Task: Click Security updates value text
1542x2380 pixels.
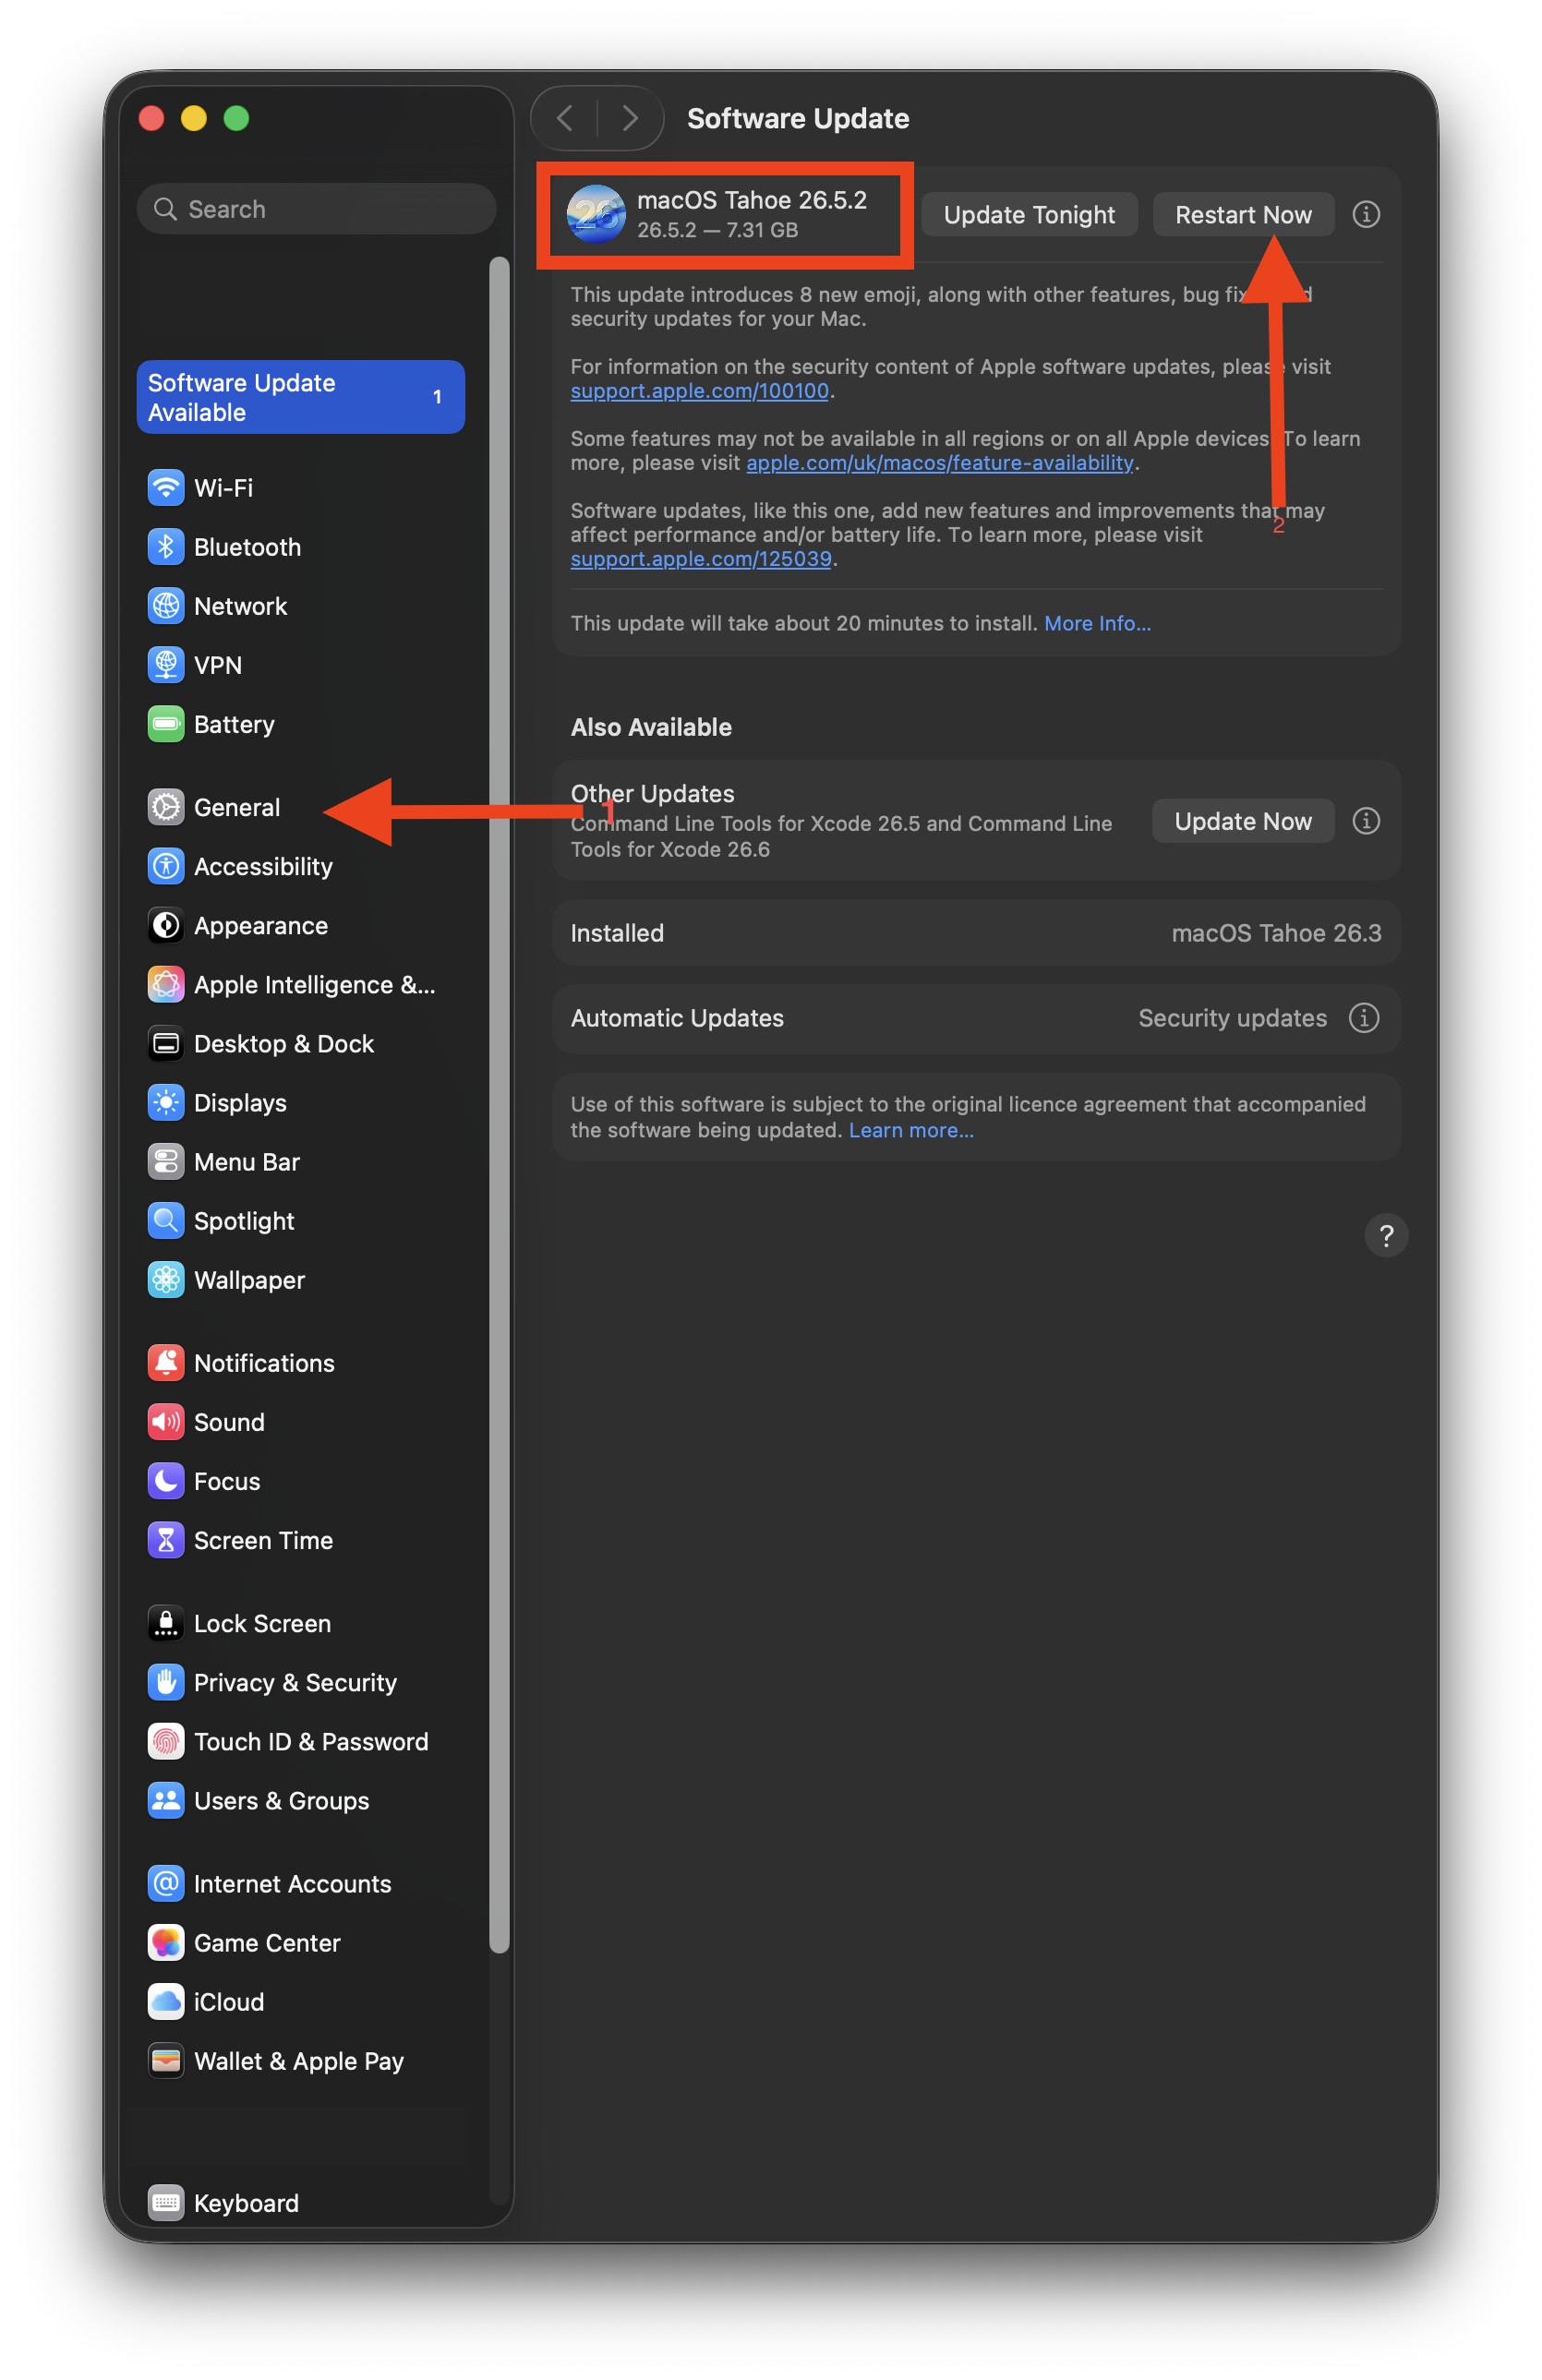Action: tap(1232, 1017)
